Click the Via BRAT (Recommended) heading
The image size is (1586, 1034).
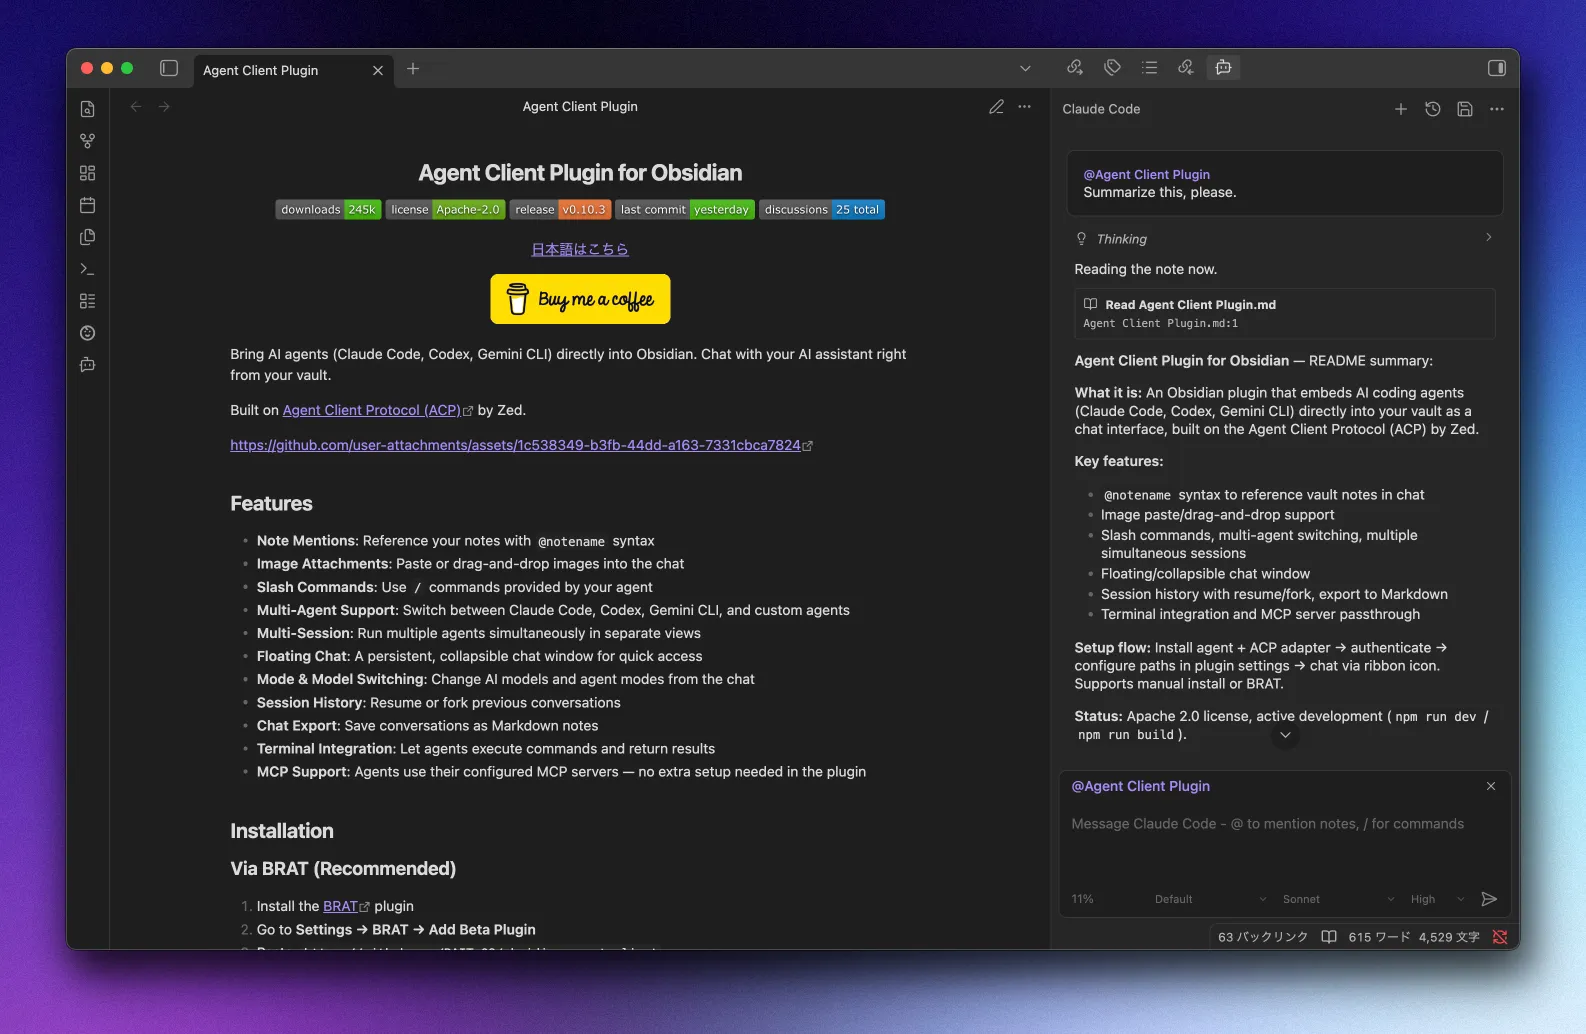(343, 869)
